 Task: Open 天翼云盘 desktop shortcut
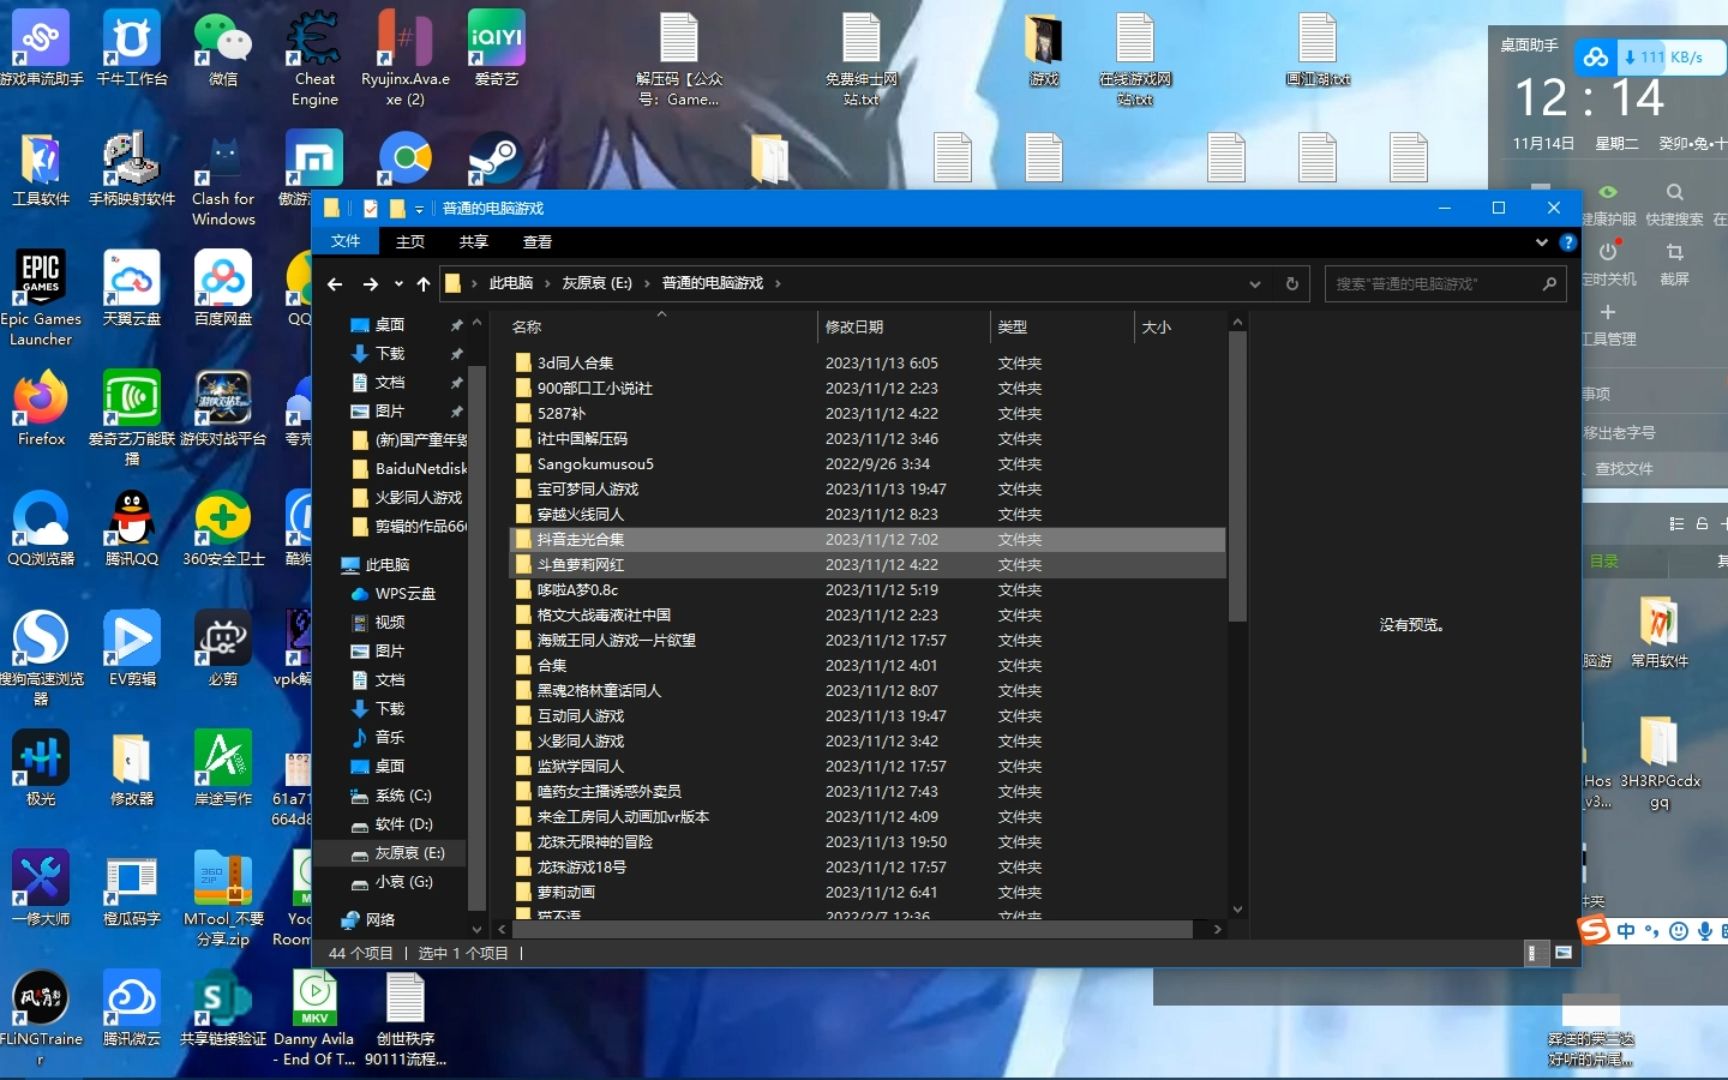click(132, 288)
